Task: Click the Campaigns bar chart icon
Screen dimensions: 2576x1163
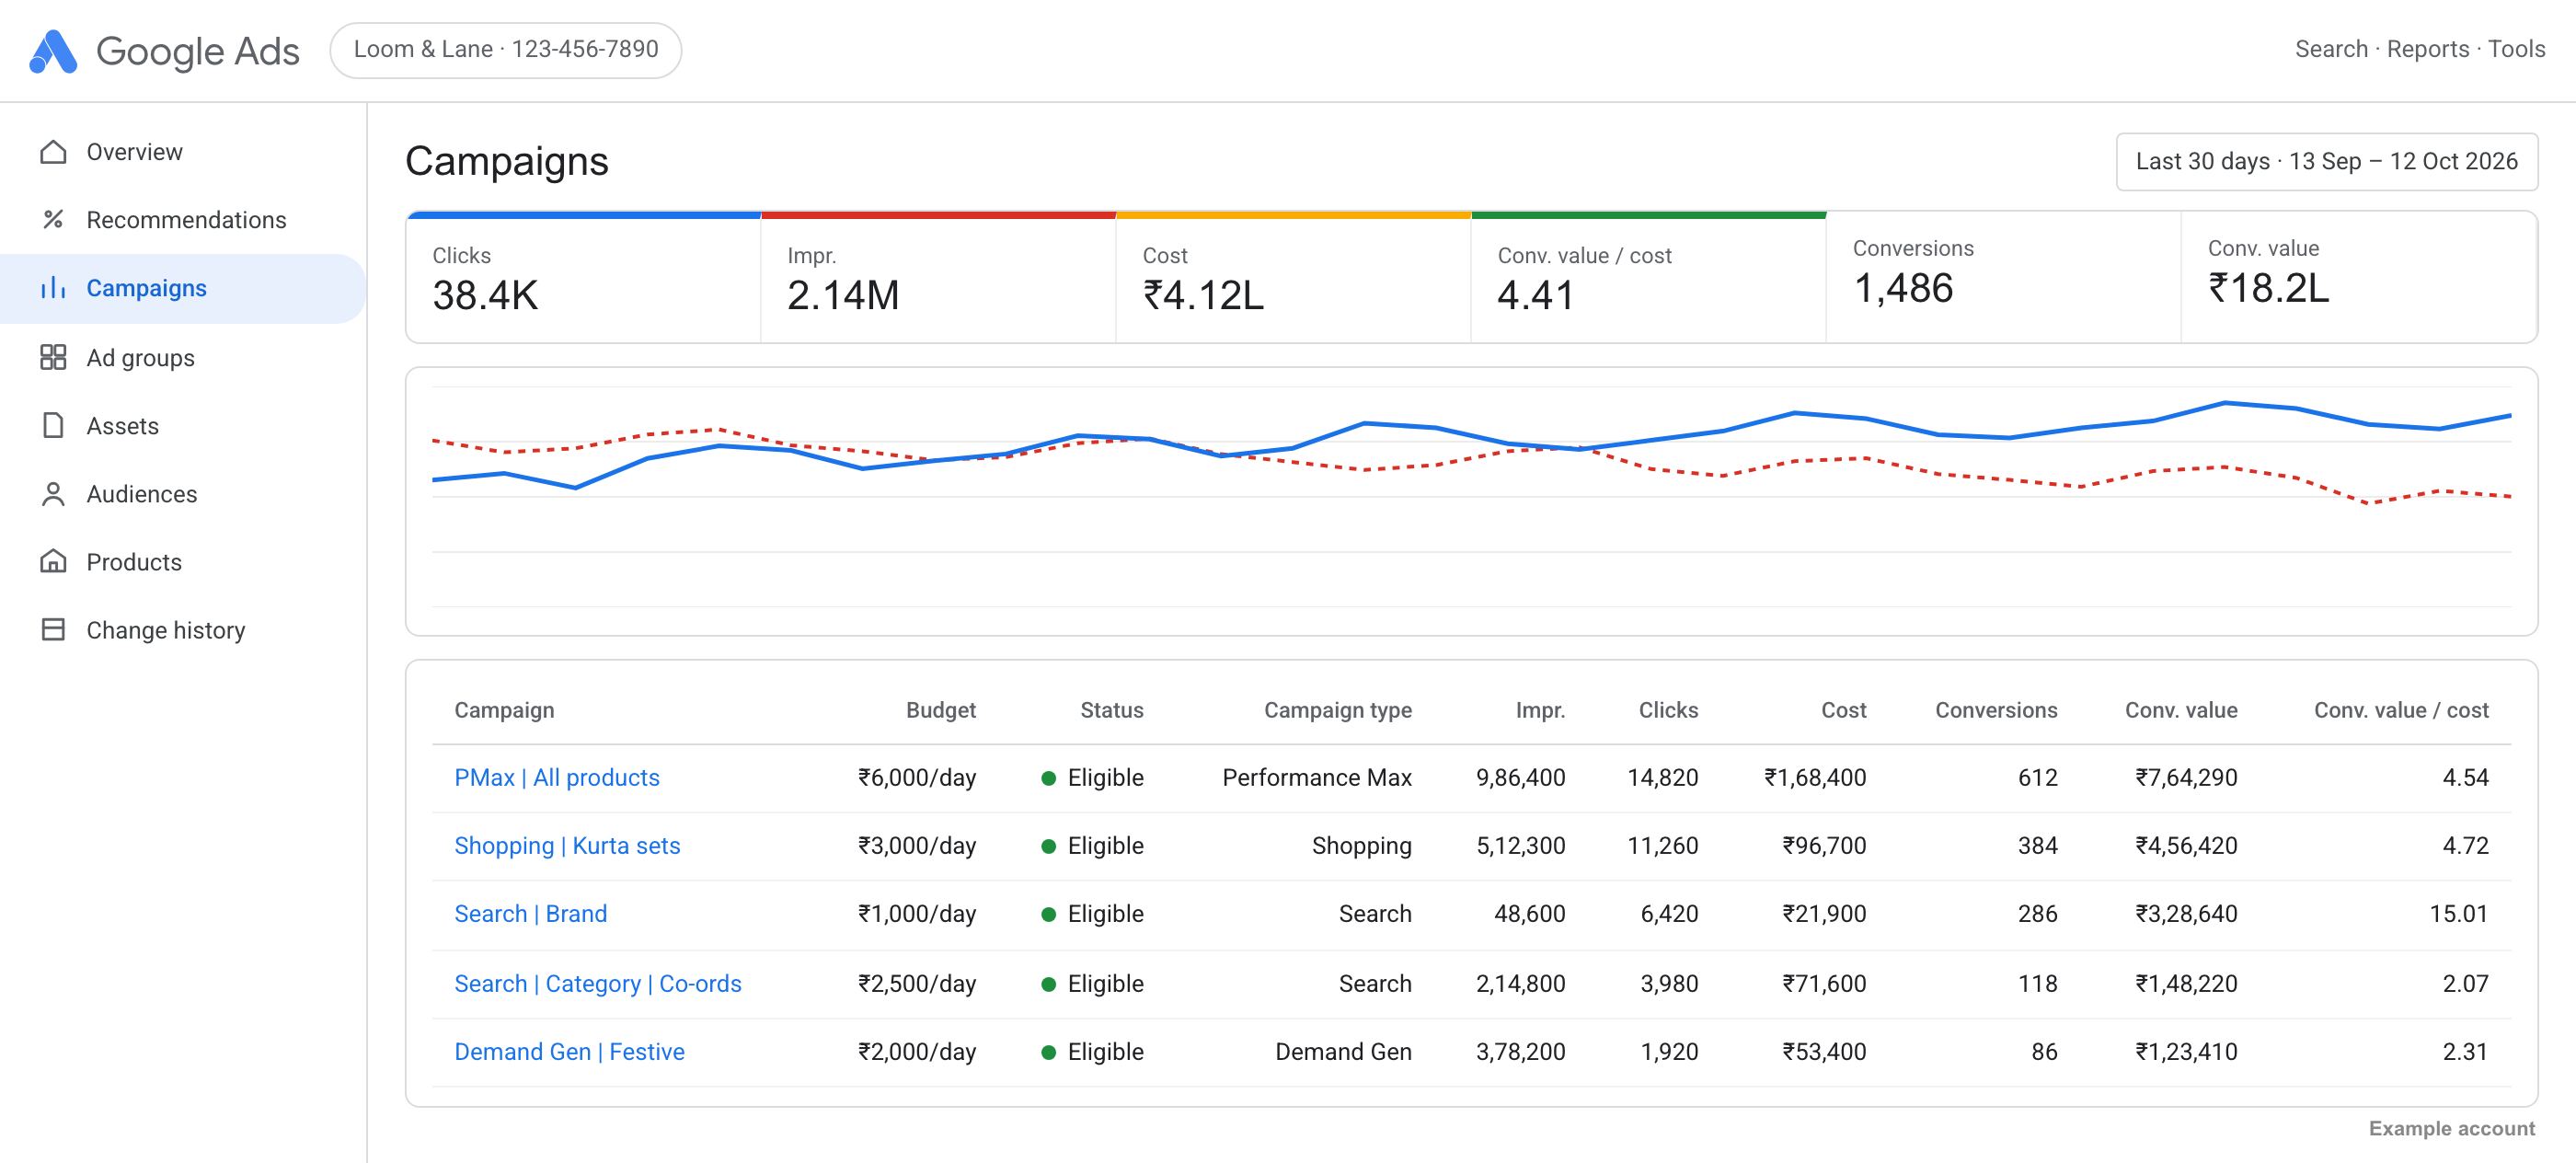Action: tap(53, 288)
